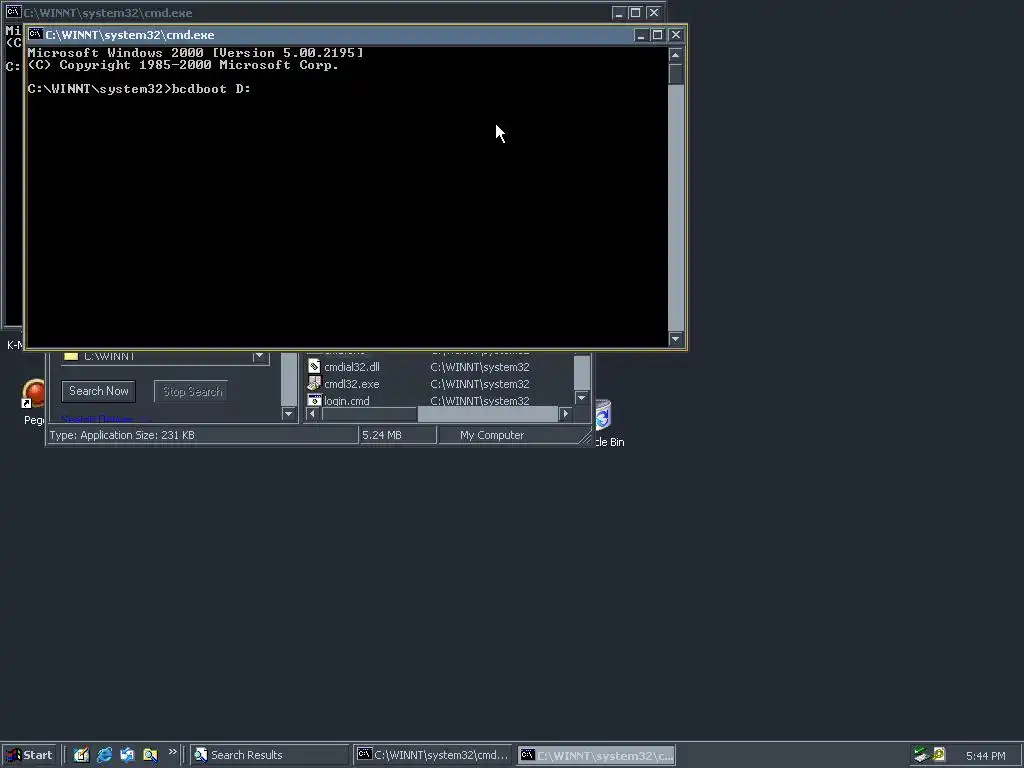This screenshot has width=1024, height=768.
Task: Click the Outlook Express Quick Launch icon
Action: [x=127, y=755]
